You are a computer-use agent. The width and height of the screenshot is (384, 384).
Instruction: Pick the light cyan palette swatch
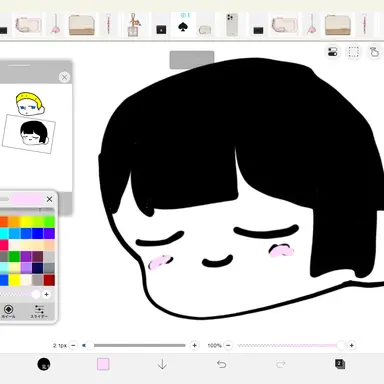pos(3,268)
